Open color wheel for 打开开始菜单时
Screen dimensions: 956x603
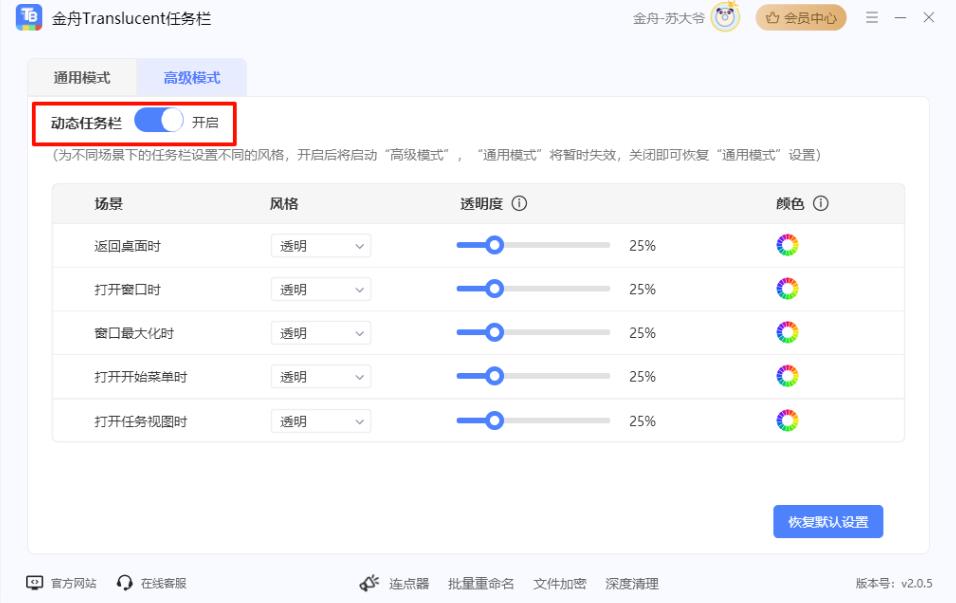pos(787,376)
